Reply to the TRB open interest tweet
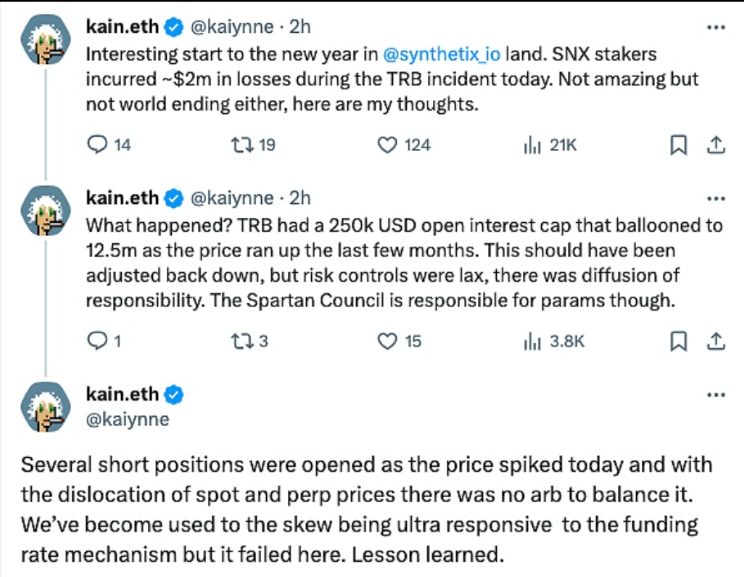Screen dimensions: 744x577 (x=98, y=342)
